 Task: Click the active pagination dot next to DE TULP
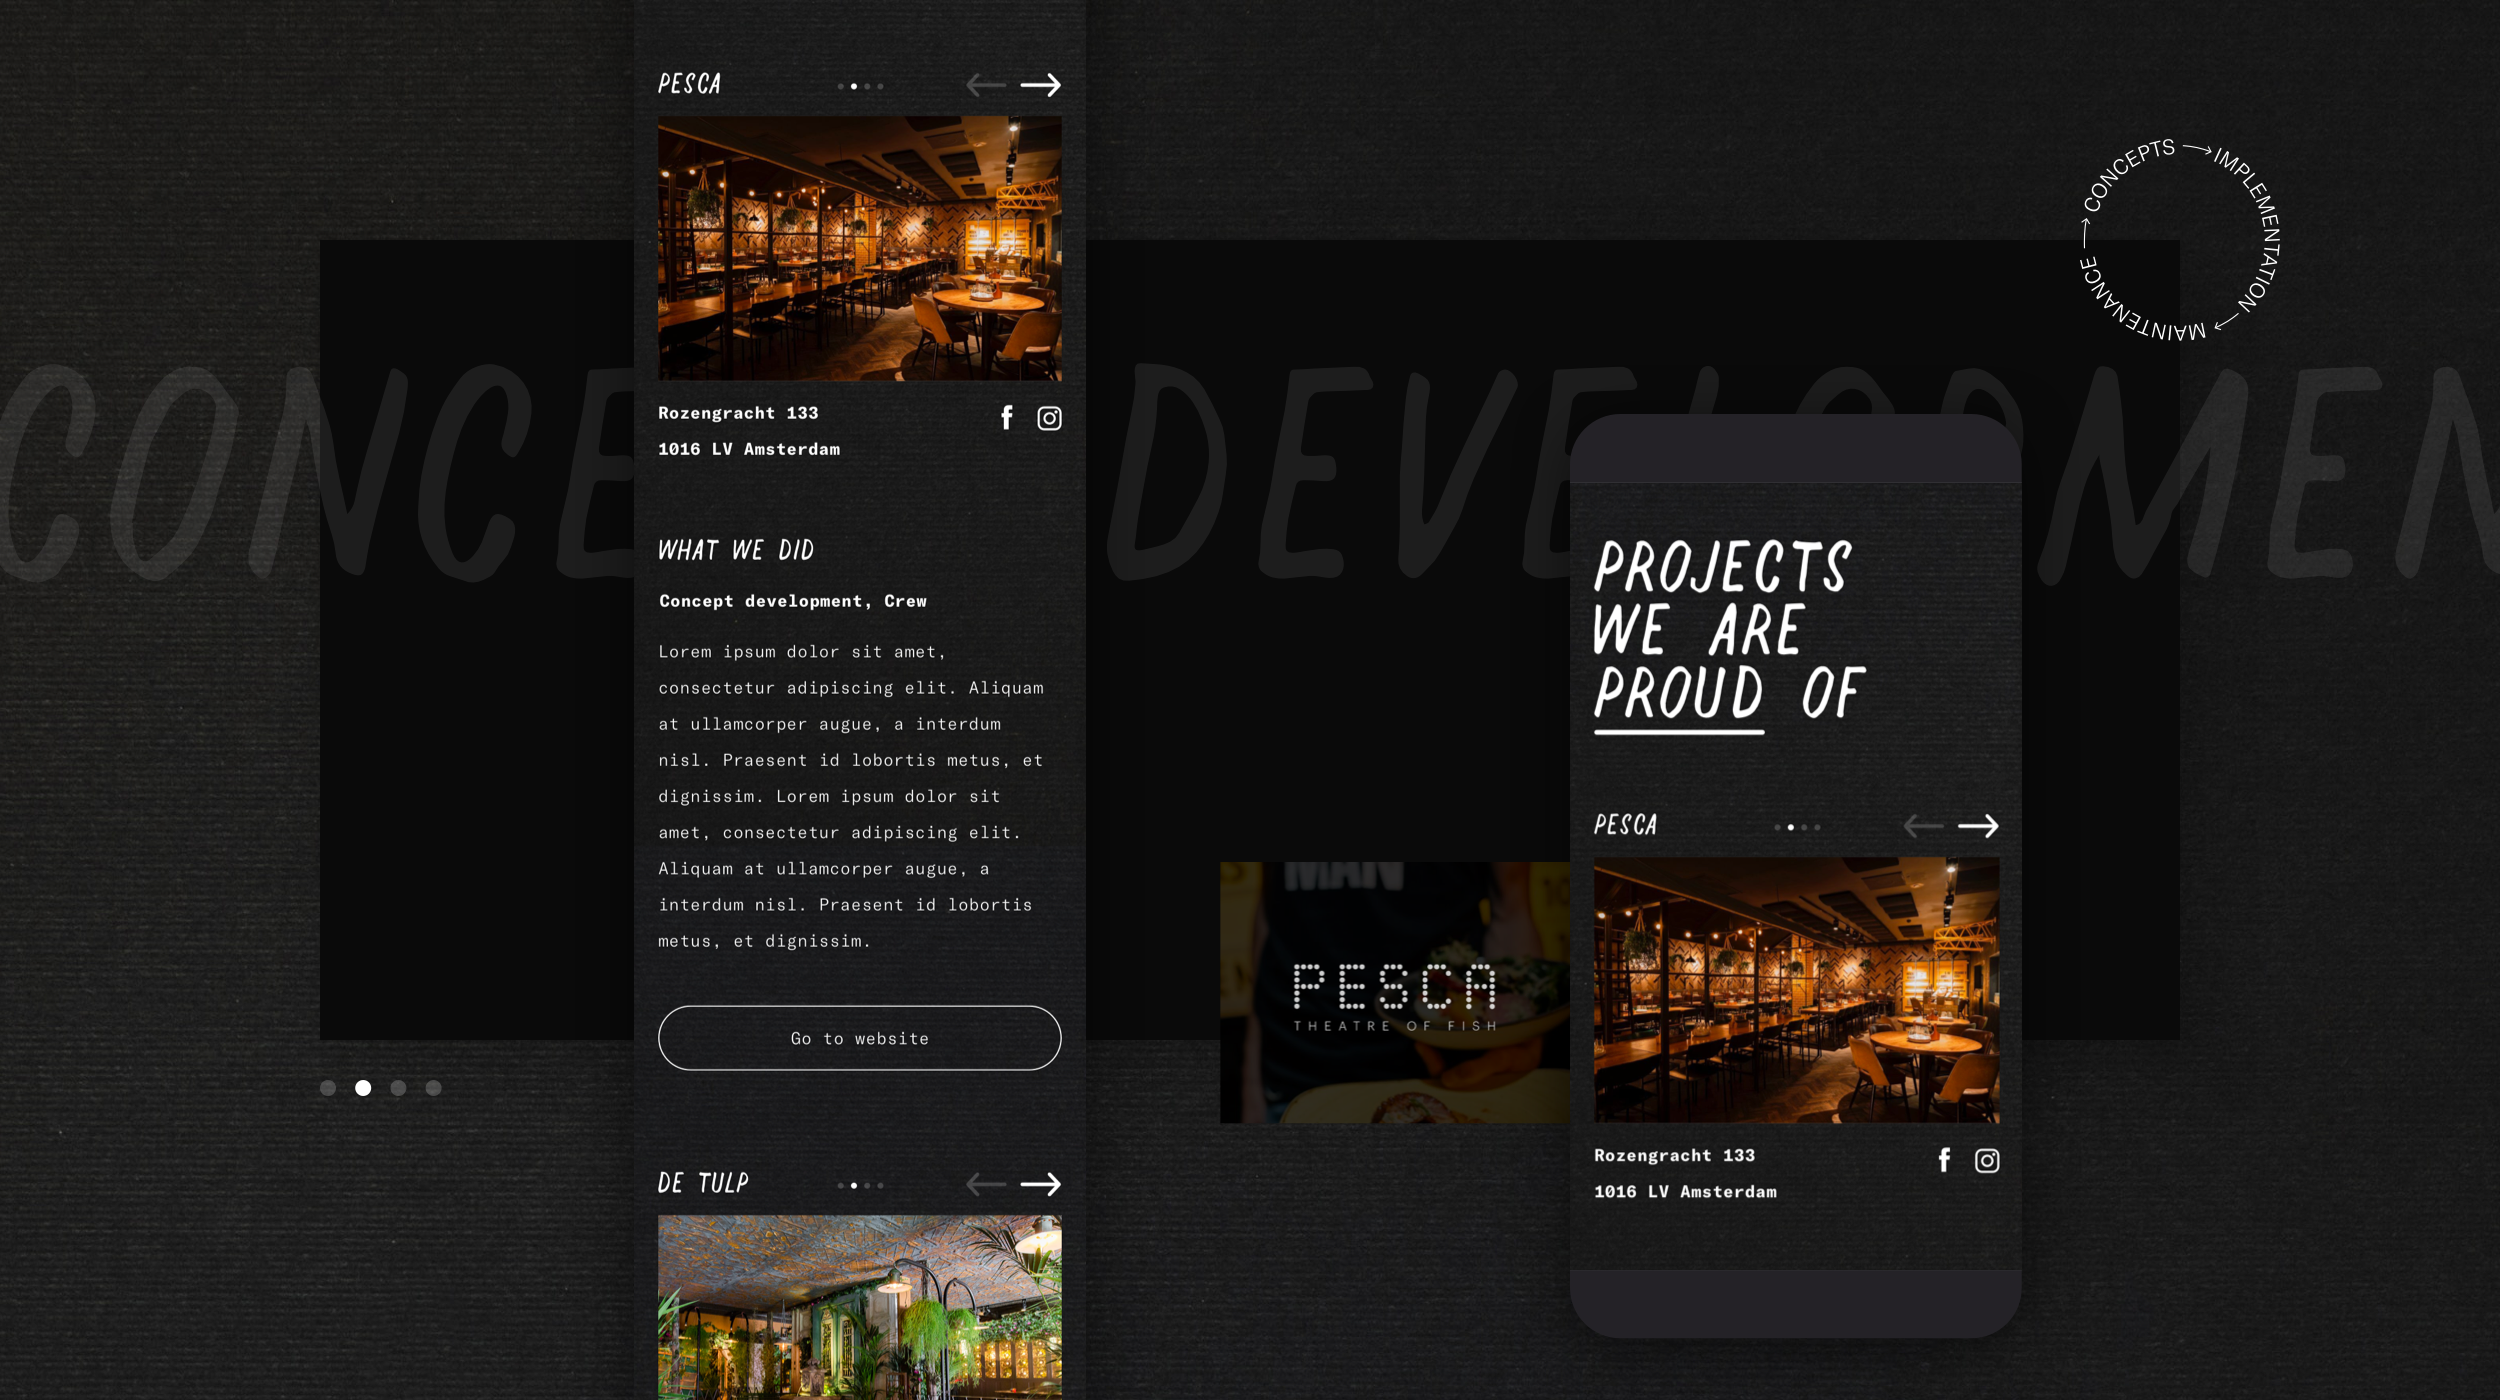[x=854, y=1186]
